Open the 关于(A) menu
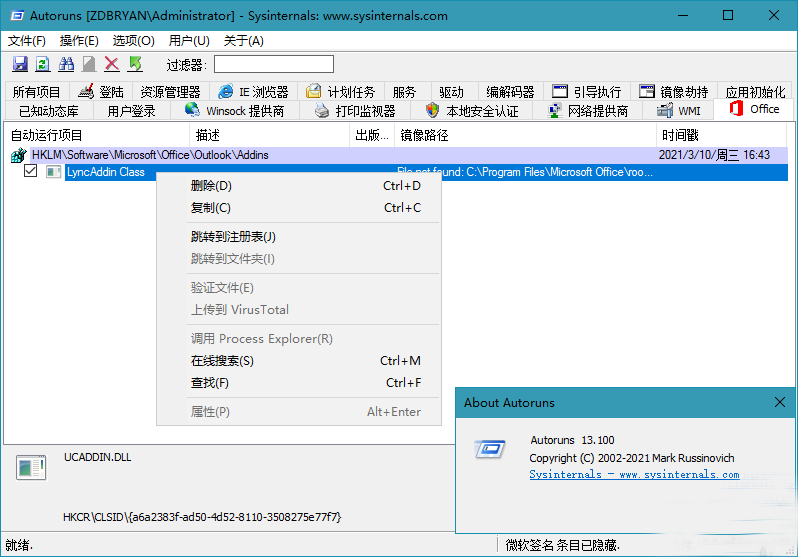The image size is (798, 557). tap(244, 41)
